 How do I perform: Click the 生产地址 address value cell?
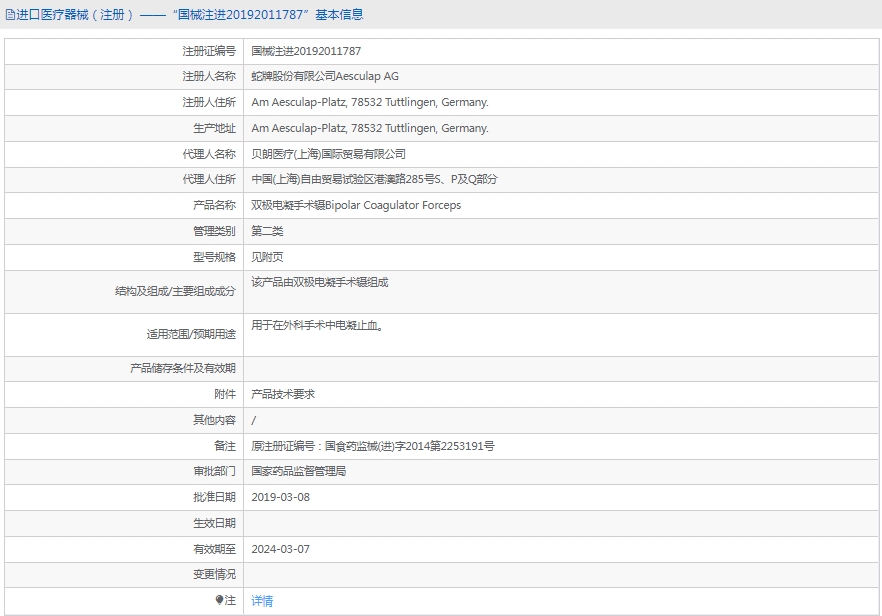pyautogui.click(x=561, y=128)
